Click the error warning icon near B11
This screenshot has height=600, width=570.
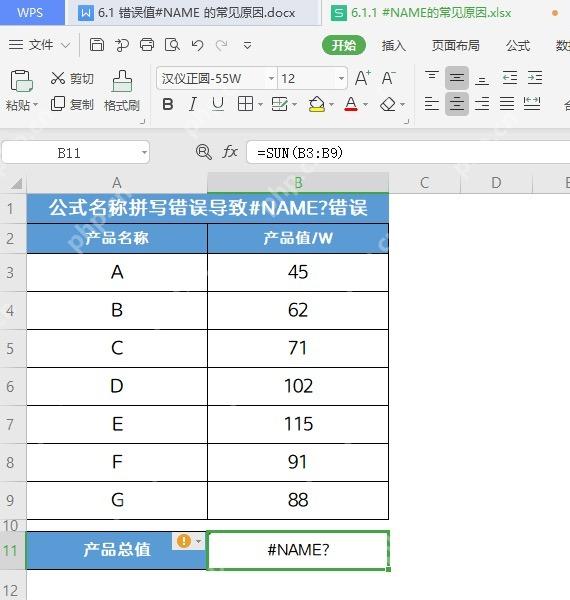click(x=184, y=541)
